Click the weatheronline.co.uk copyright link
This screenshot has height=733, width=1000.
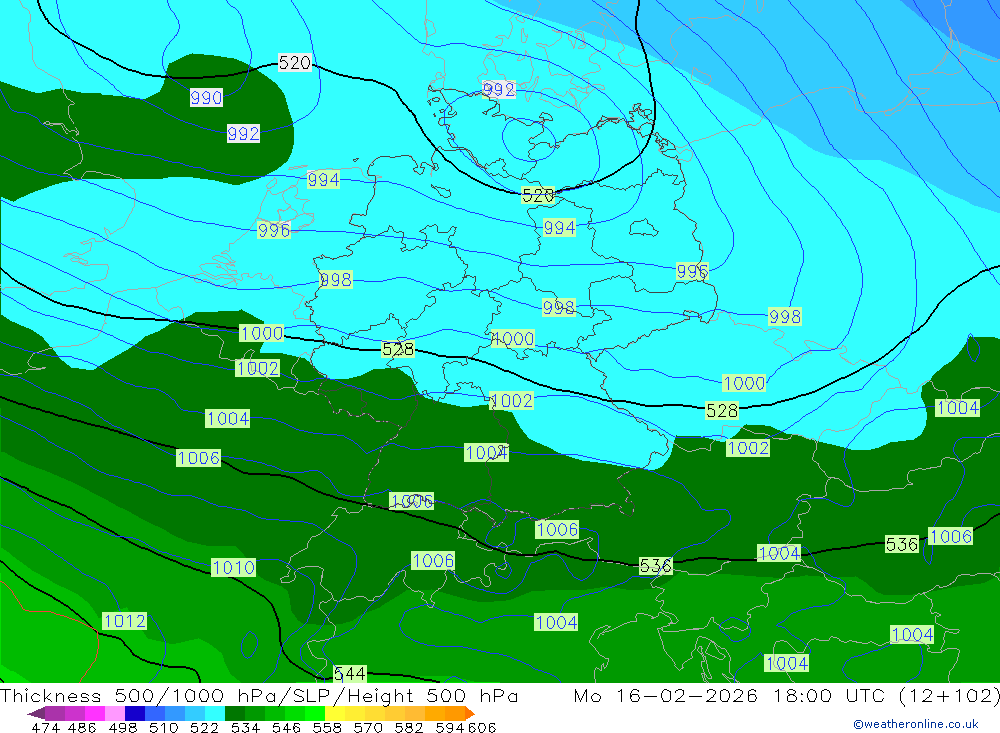tap(916, 724)
